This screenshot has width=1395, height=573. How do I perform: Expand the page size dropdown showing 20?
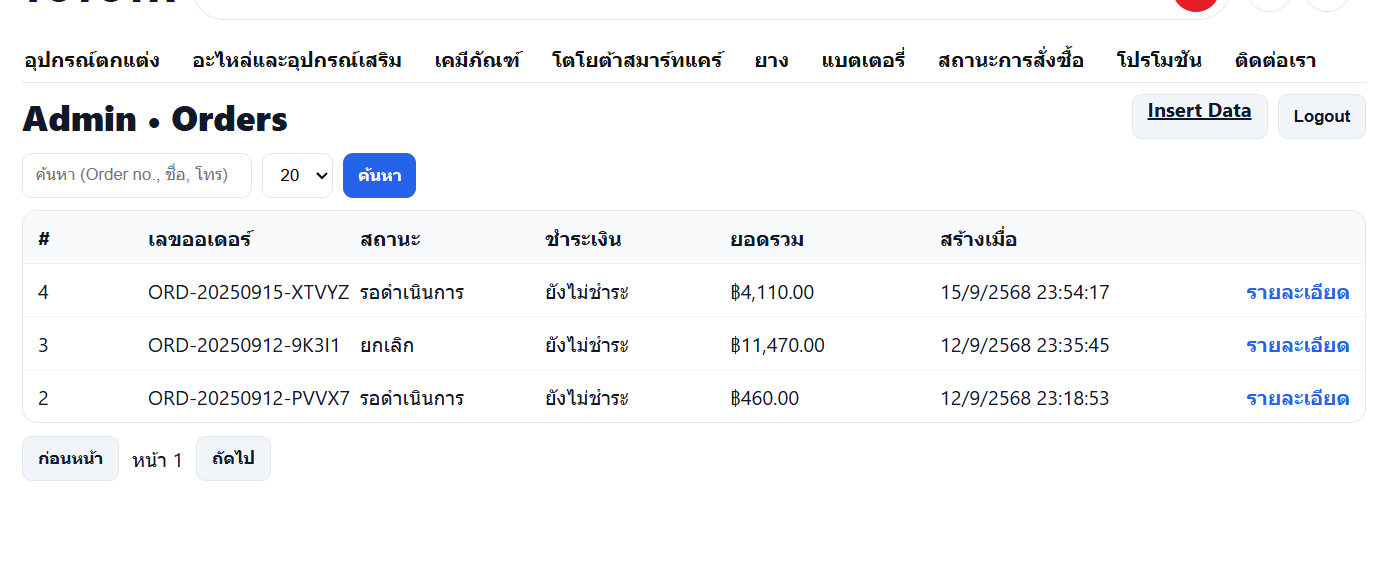click(x=297, y=175)
